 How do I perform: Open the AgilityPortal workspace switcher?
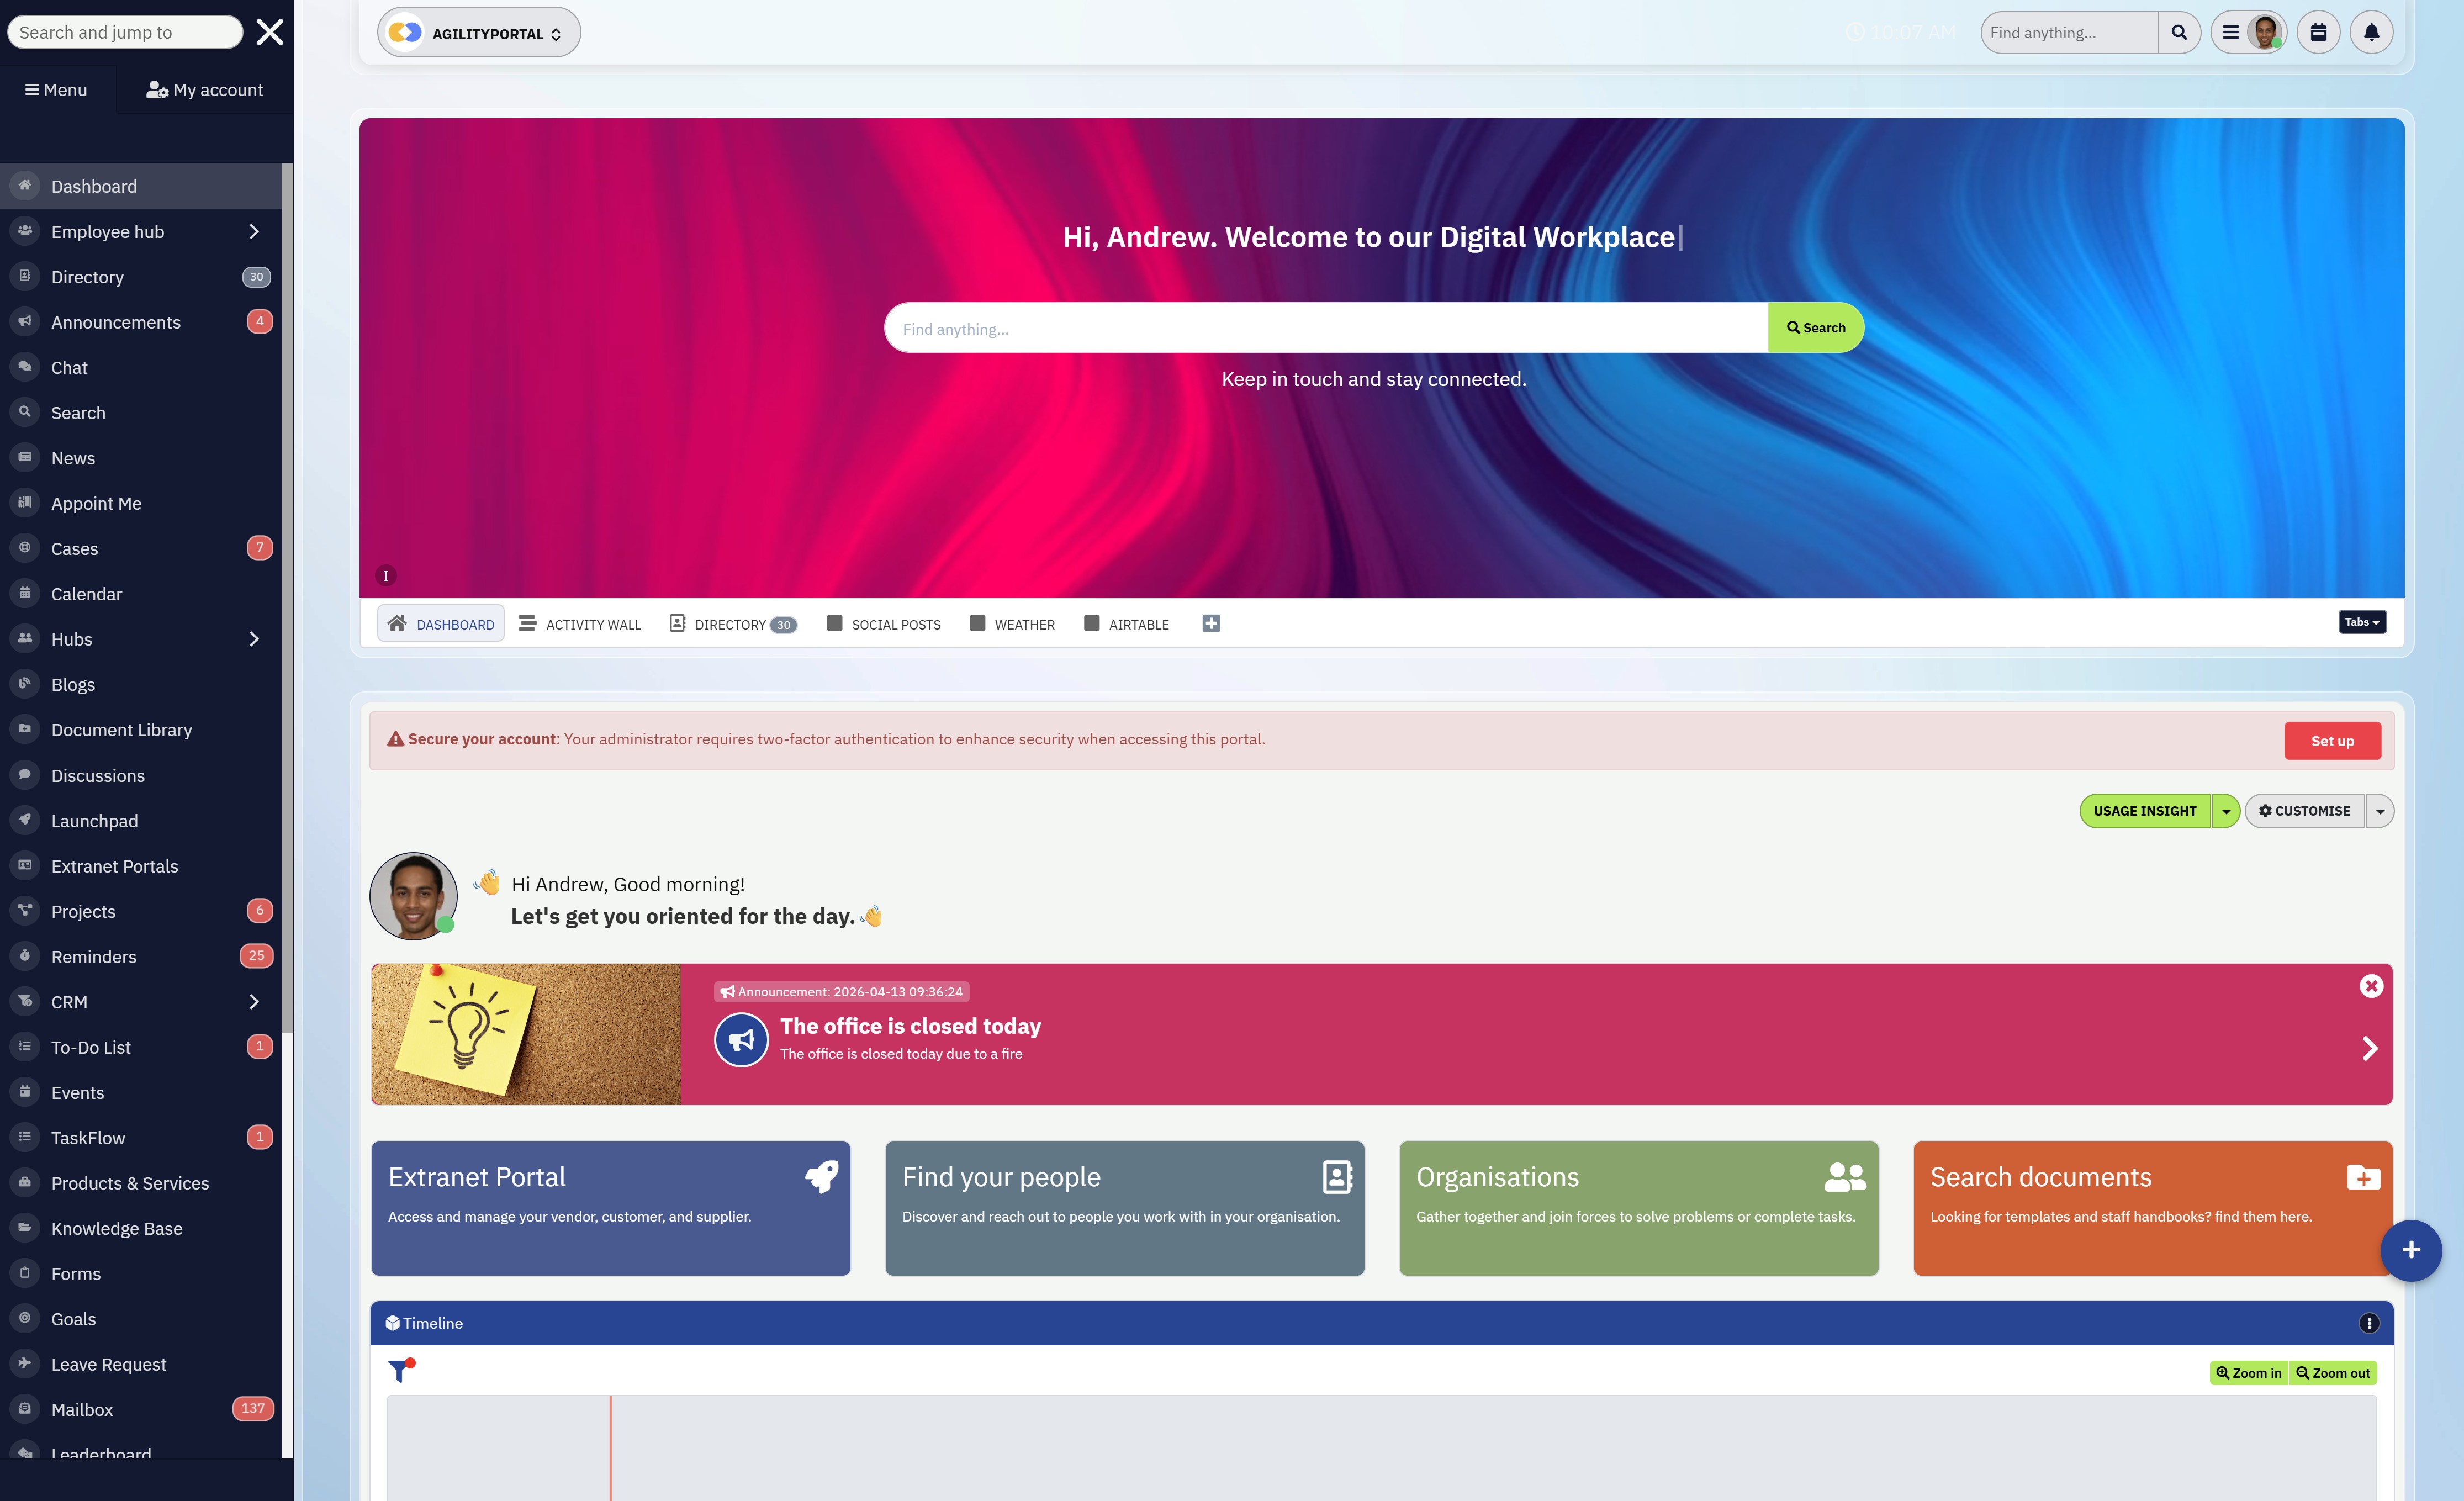(478, 33)
